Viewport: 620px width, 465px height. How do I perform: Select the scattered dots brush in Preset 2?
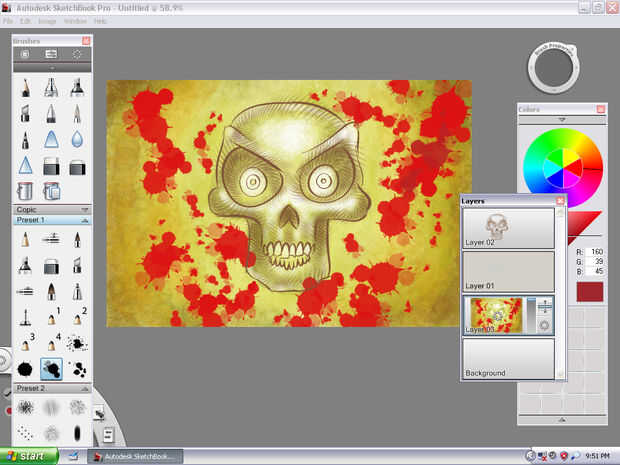point(25,433)
